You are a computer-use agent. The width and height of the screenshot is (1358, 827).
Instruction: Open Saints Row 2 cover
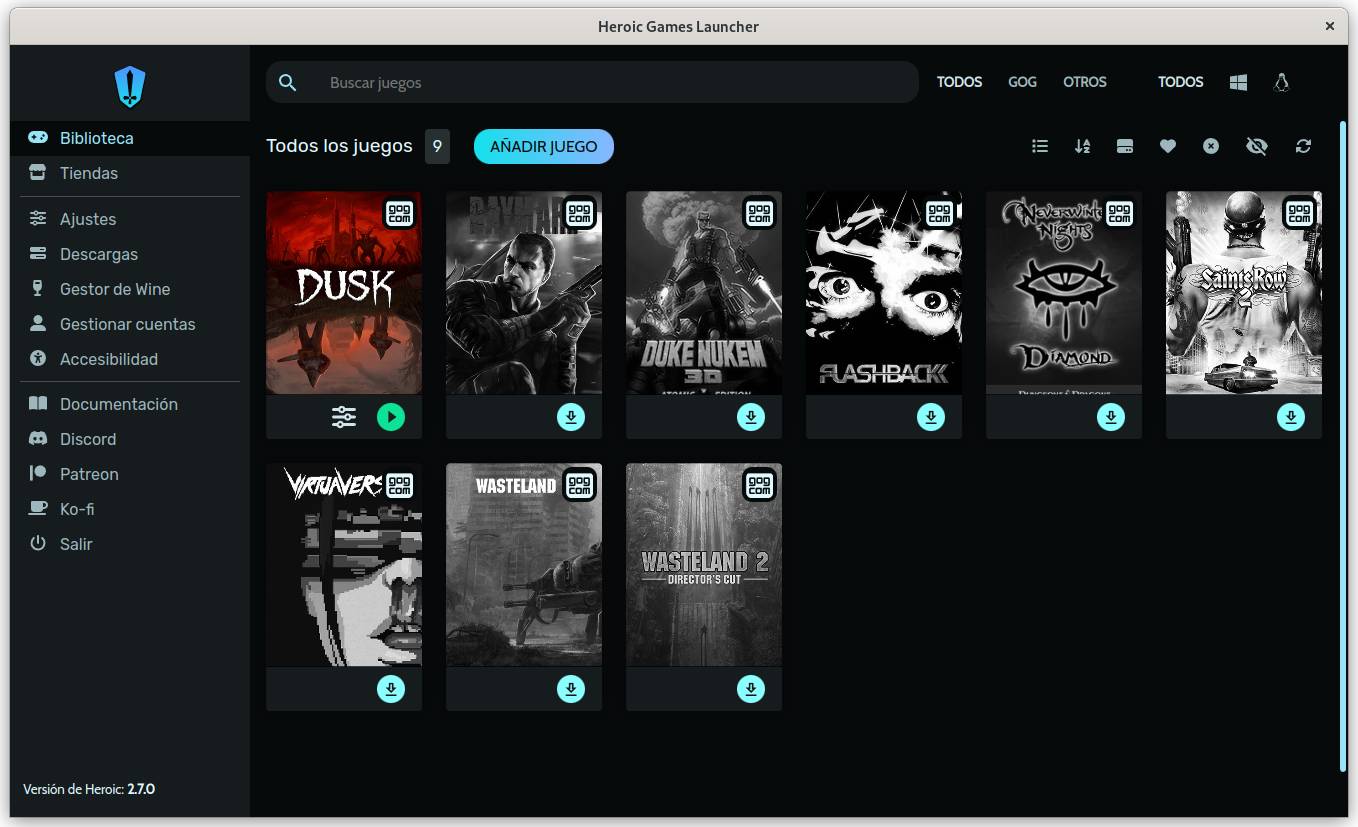1244,292
